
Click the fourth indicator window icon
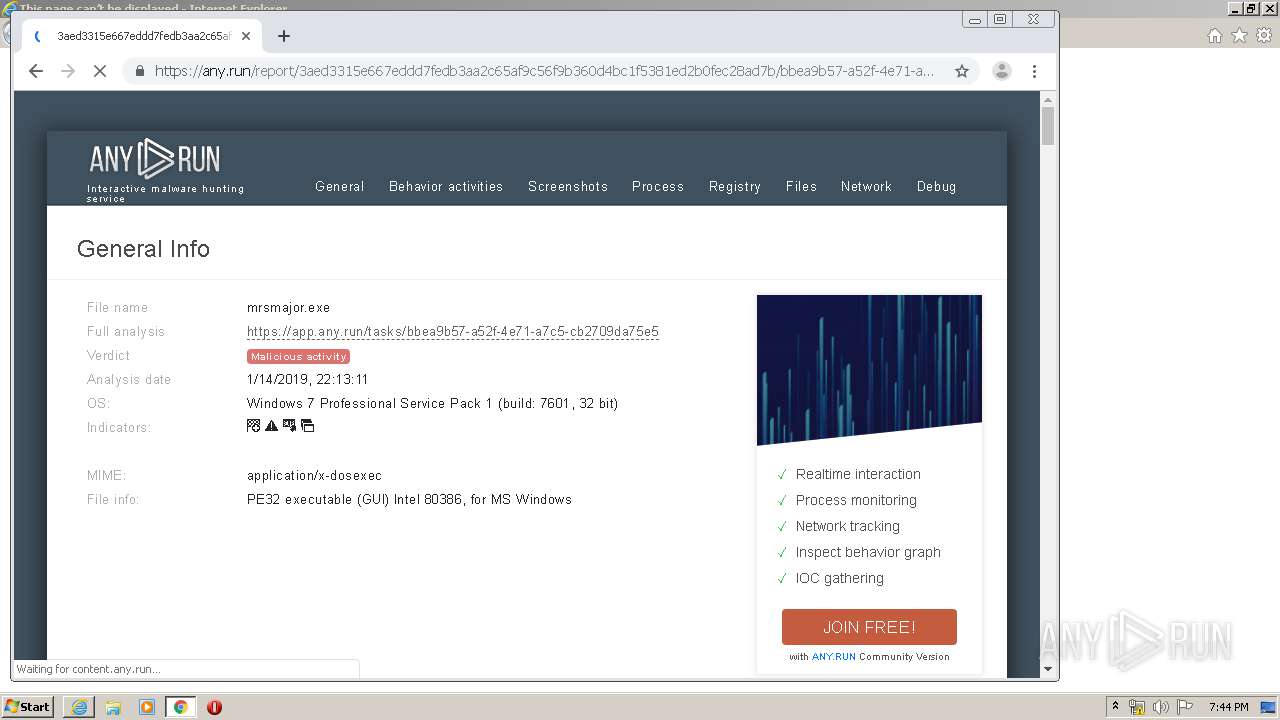pos(307,426)
